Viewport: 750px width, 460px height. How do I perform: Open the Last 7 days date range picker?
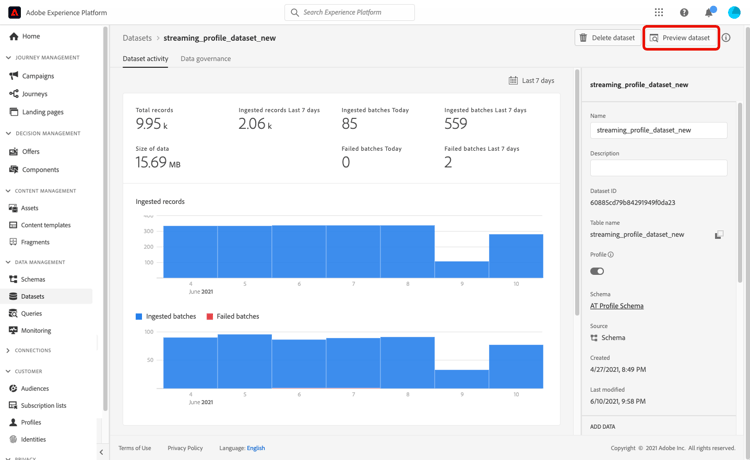coord(531,80)
